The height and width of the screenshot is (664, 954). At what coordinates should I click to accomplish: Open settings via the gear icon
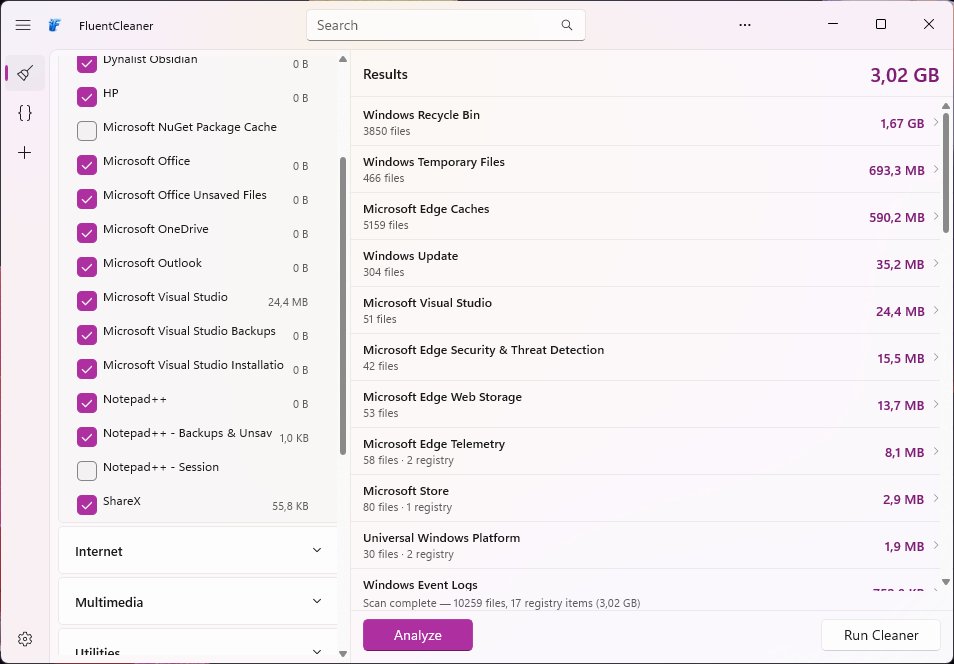click(25, 638)
